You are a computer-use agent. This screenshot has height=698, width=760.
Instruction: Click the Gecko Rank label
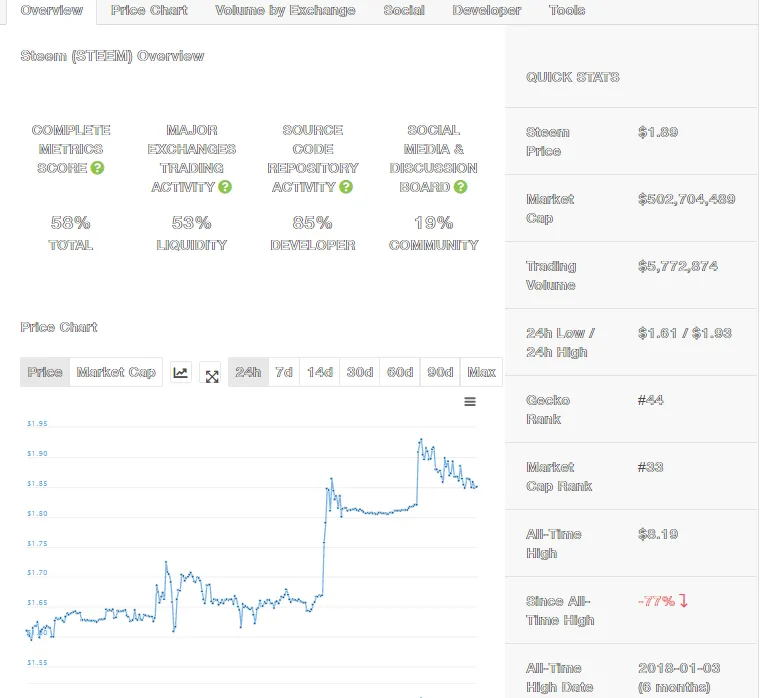pyautogui.click(x=548, y=410)
